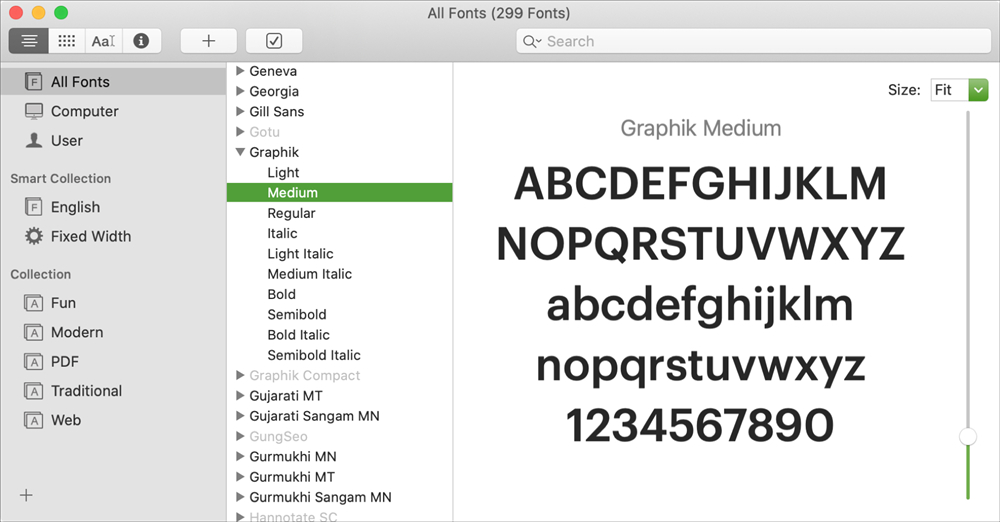This screenshot has height=522, width=1000.
Task: Select the User collection
Action: [x=66, y=141]
